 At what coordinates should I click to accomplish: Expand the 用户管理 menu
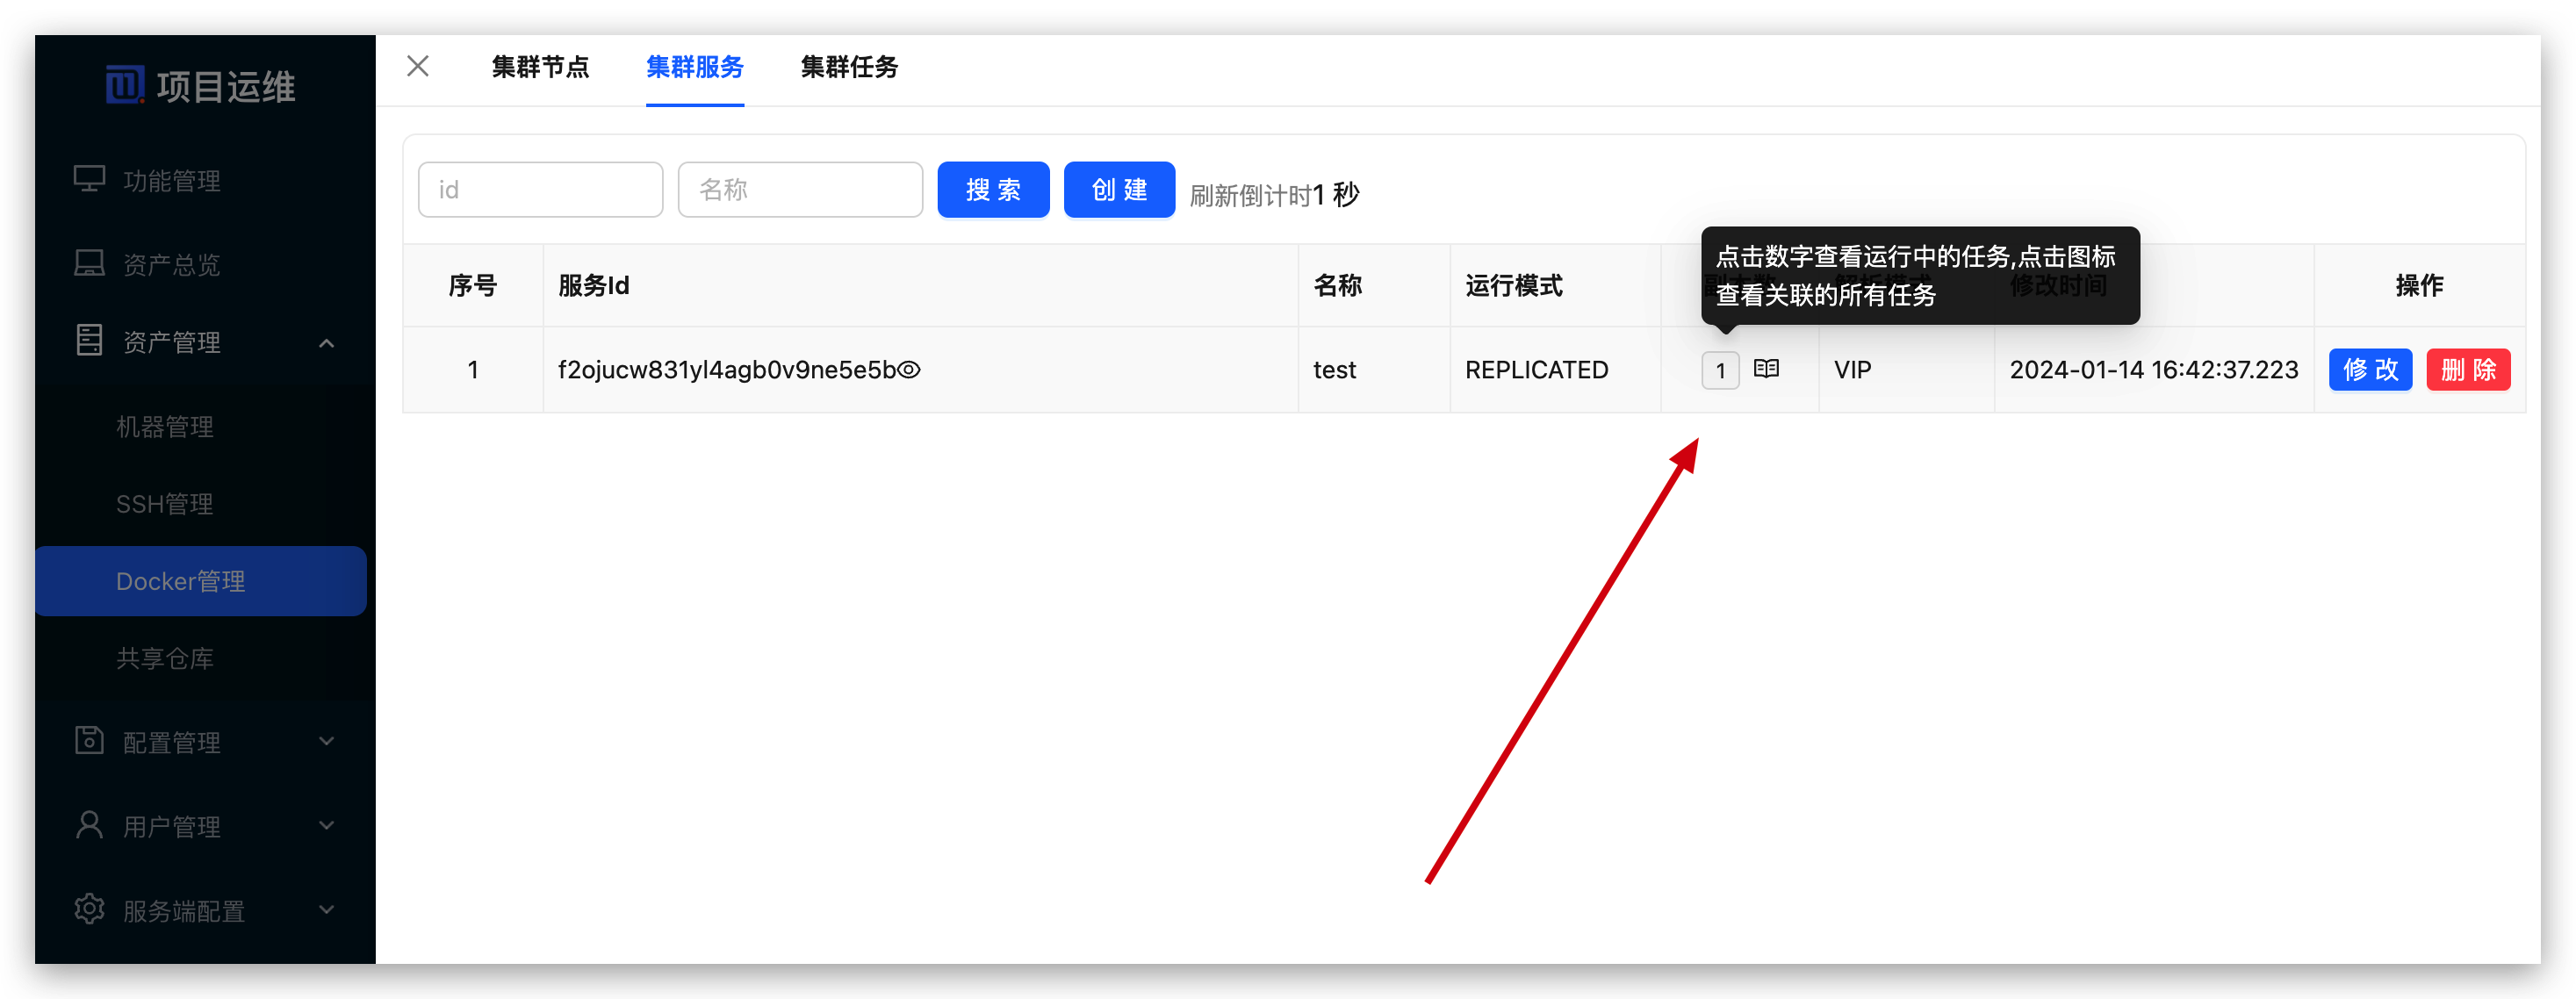coord(326,824)
